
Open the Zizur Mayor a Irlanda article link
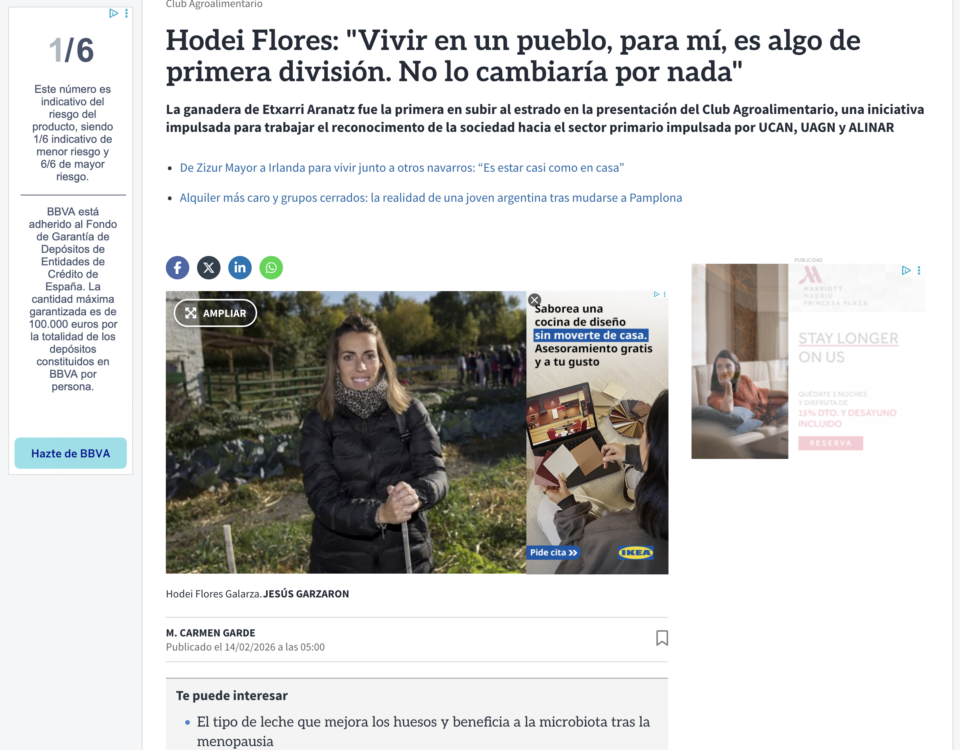coord(402,168)
